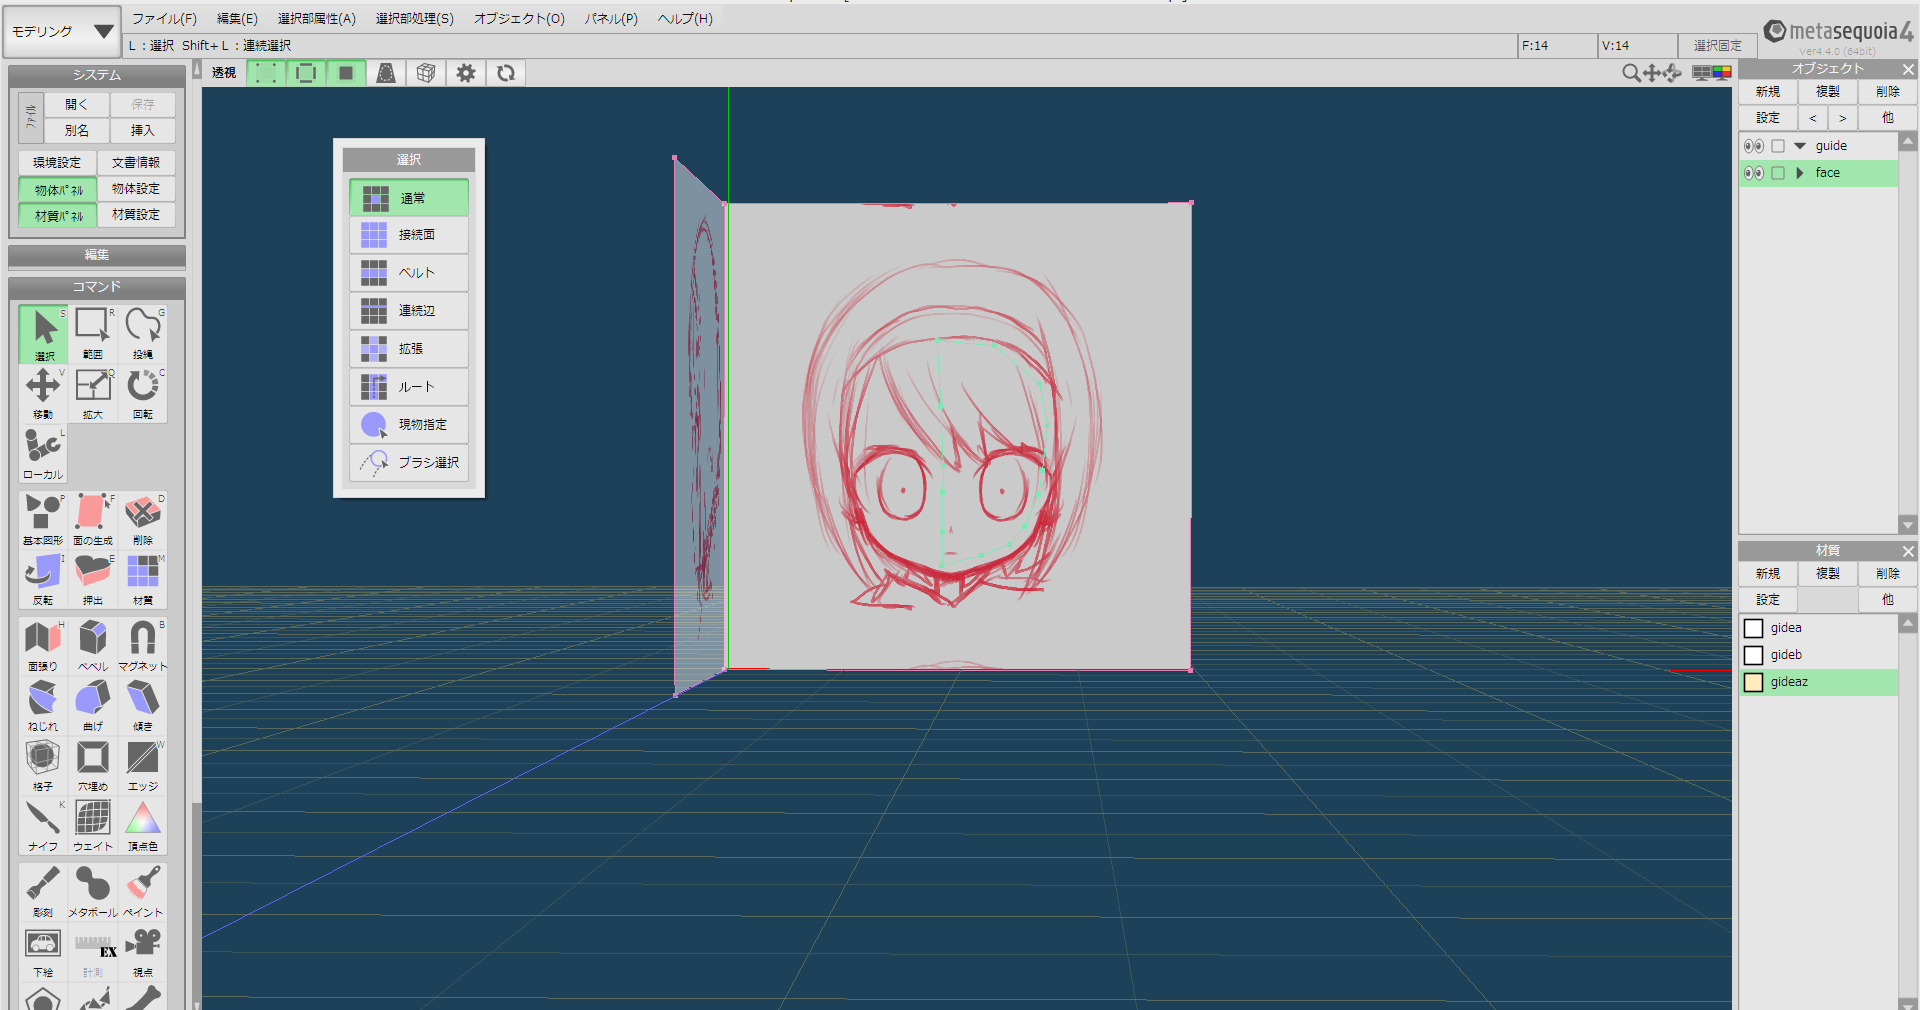Screen dimensions: 1920x1010
Task: Choose the 範囲 rectangle selection tool
Action: (93, 334)
